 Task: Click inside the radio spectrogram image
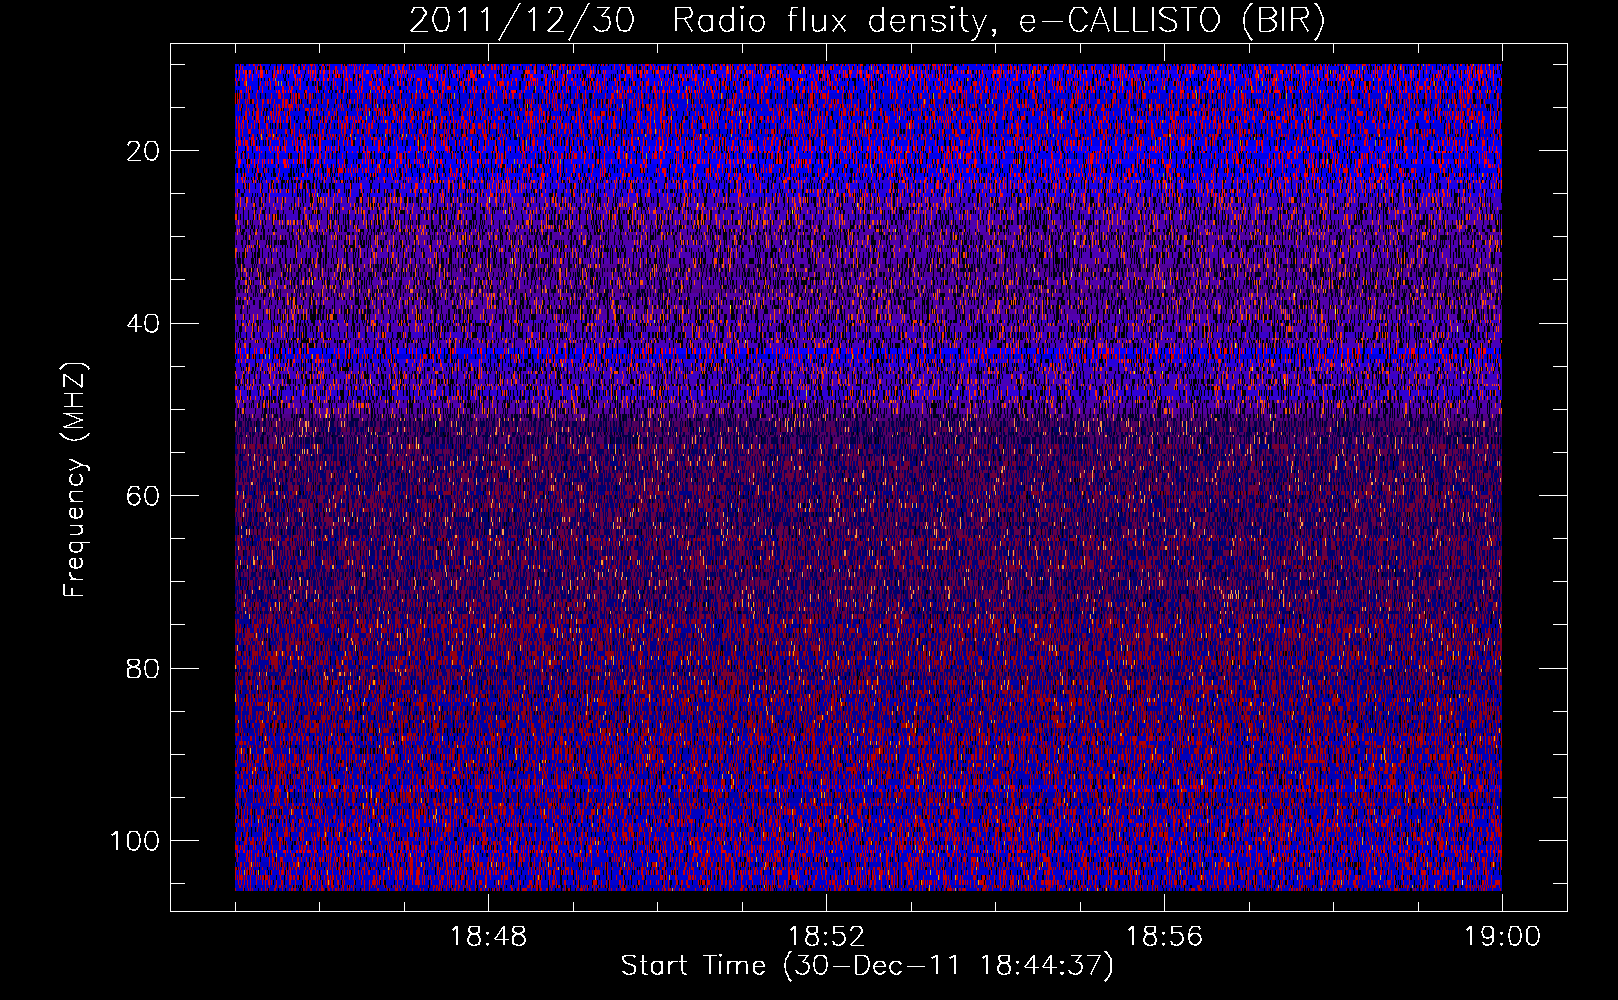tap(868, 477)
